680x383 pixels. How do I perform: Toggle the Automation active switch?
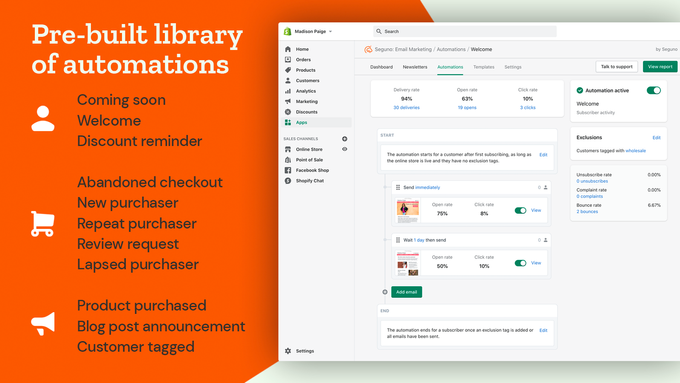(x=654, y=90)
